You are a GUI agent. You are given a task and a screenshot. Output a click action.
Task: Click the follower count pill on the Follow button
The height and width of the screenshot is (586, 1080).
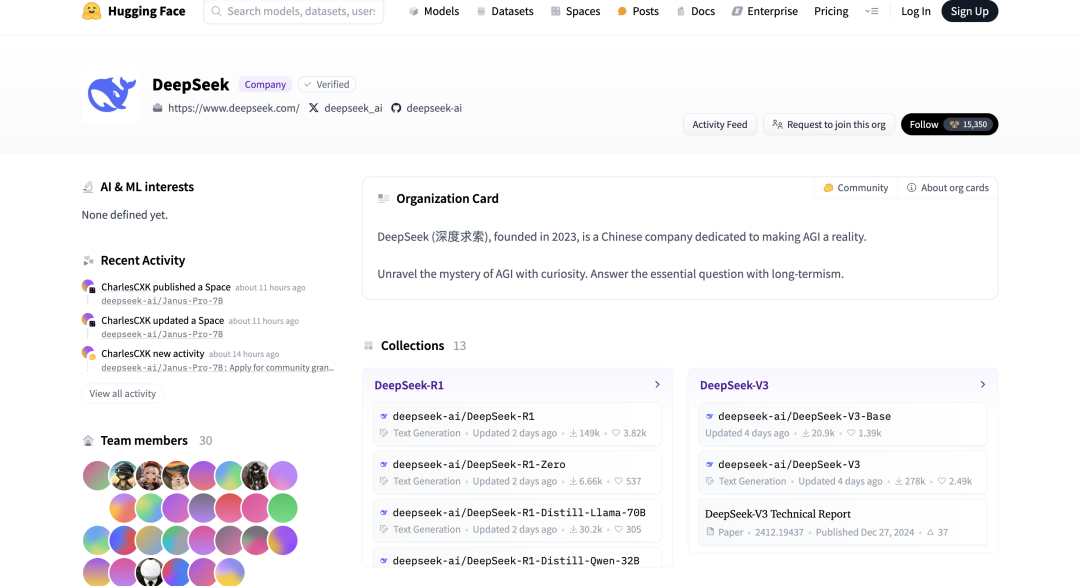(x=961, y=124)
